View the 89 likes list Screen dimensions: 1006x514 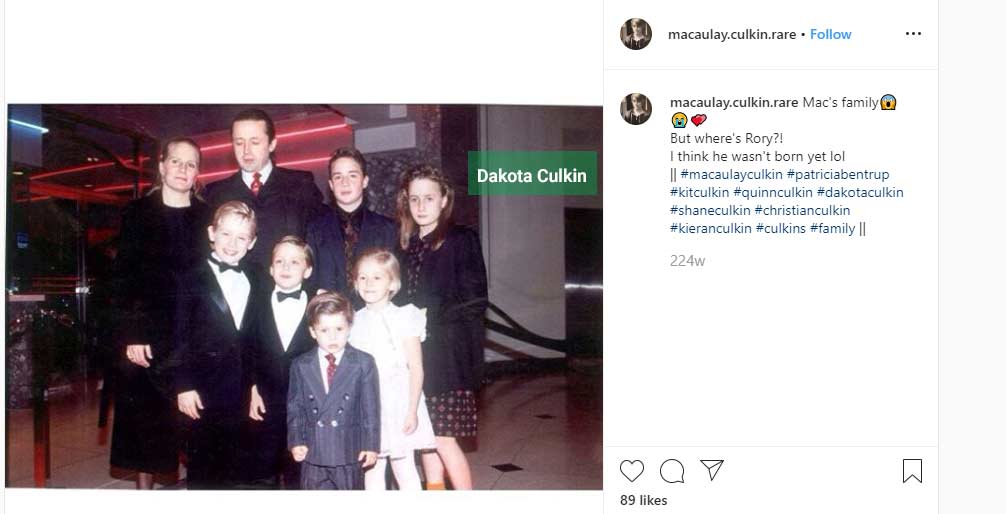click(x=644, y=501)
